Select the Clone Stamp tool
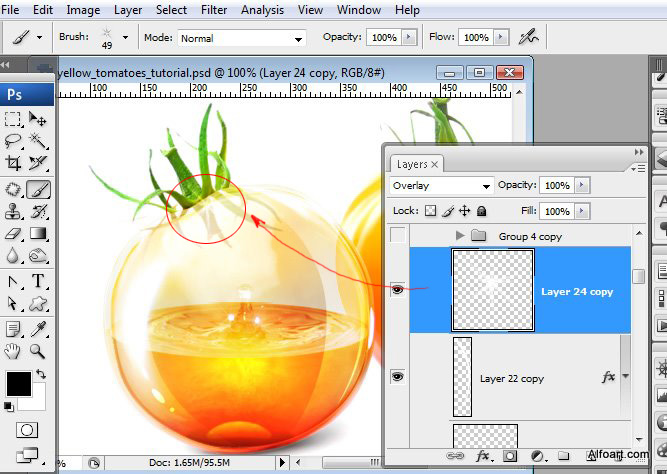 coord(13,211)
